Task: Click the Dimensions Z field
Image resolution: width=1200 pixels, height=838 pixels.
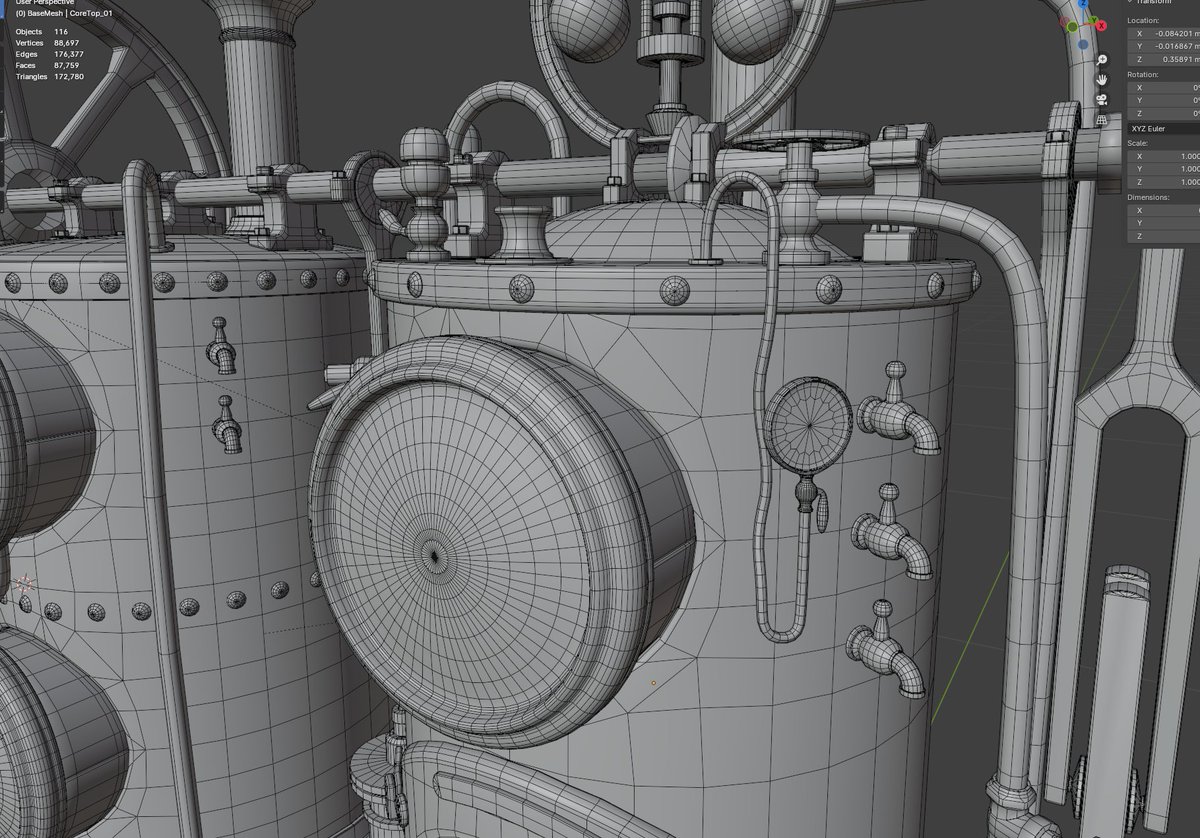Action: coord(1164,237)
